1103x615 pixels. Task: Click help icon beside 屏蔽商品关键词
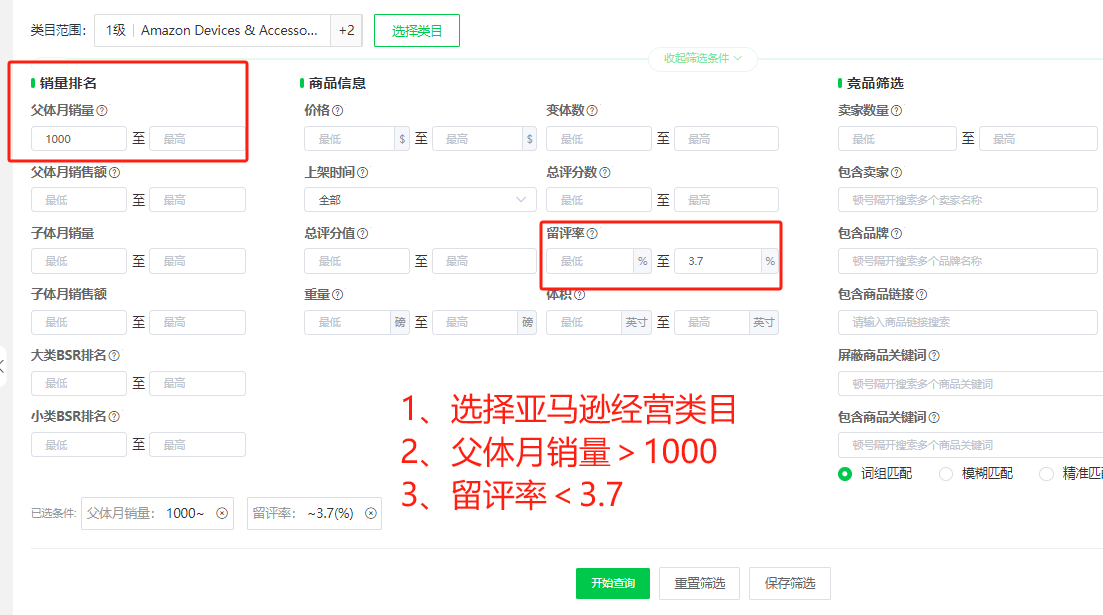pyautogui.click(x=934, y=356)
